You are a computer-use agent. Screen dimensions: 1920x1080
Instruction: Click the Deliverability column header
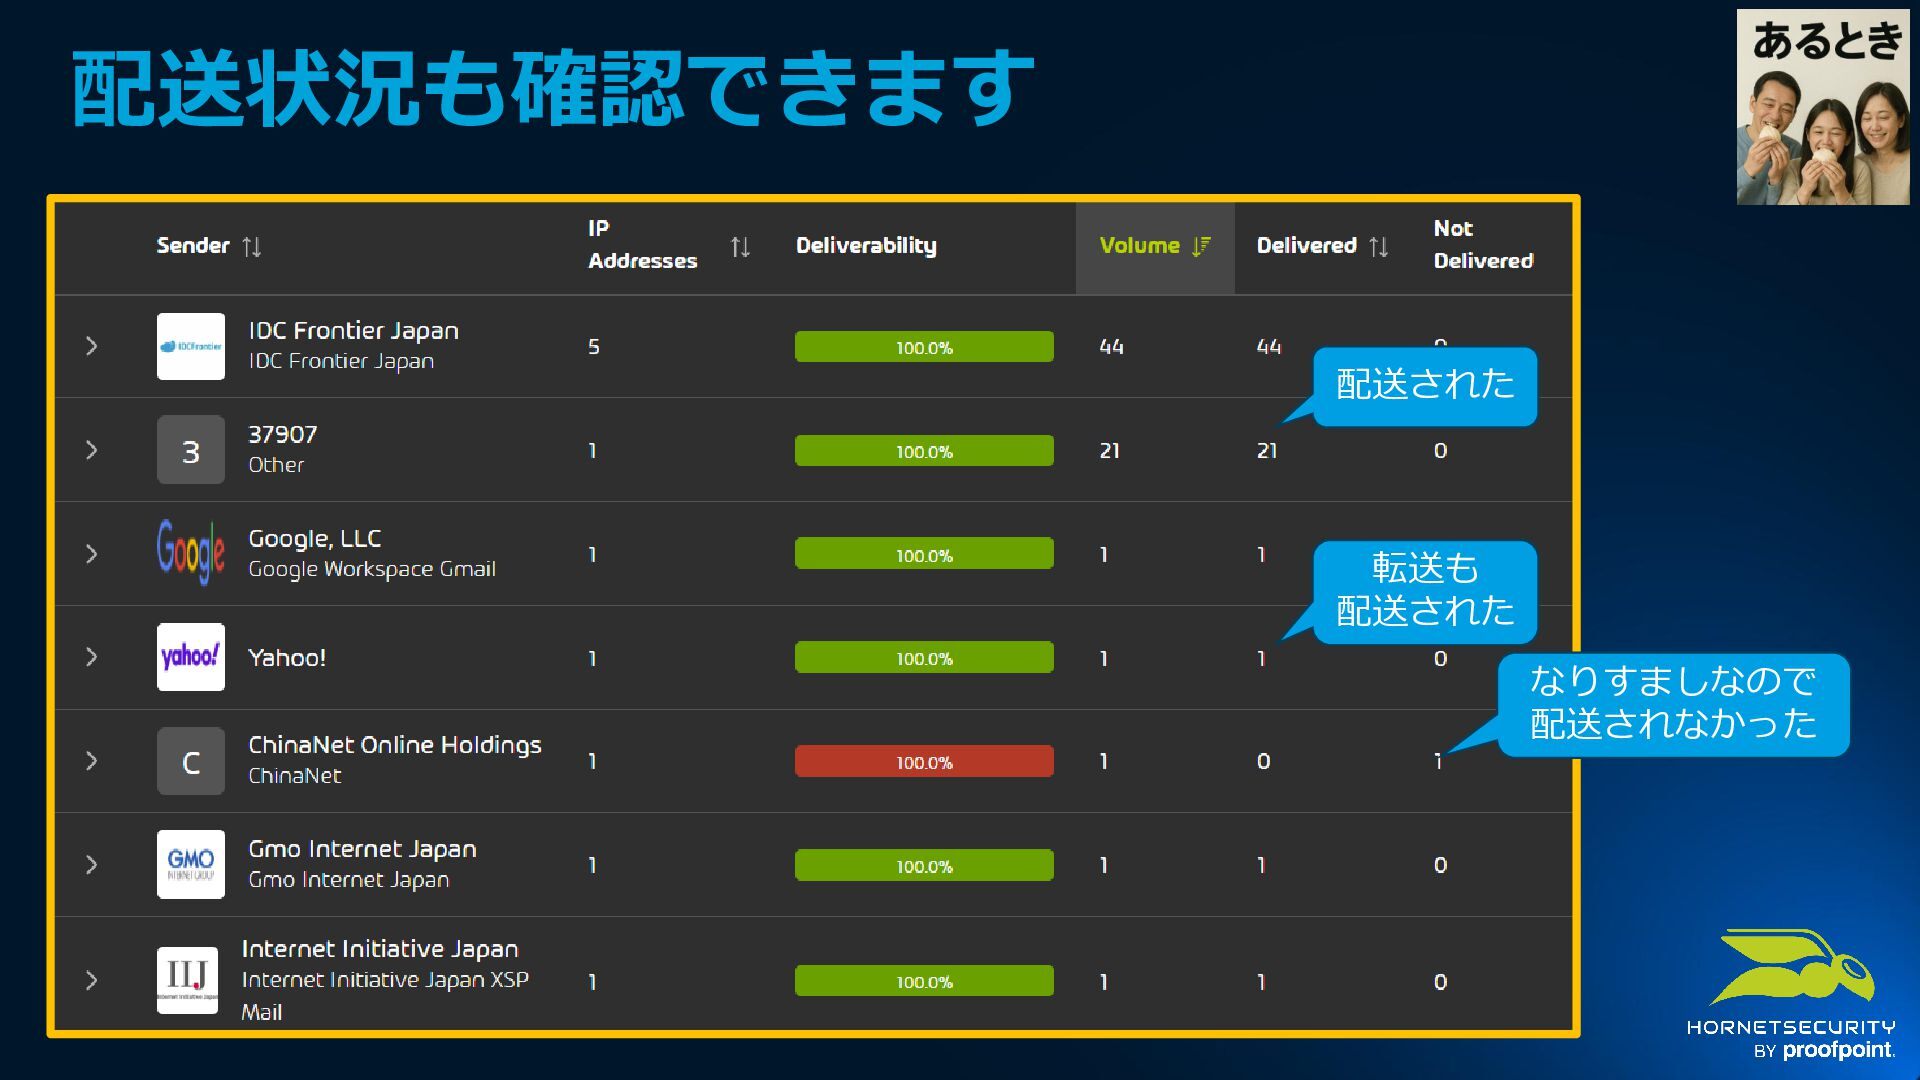coord(866,246)
